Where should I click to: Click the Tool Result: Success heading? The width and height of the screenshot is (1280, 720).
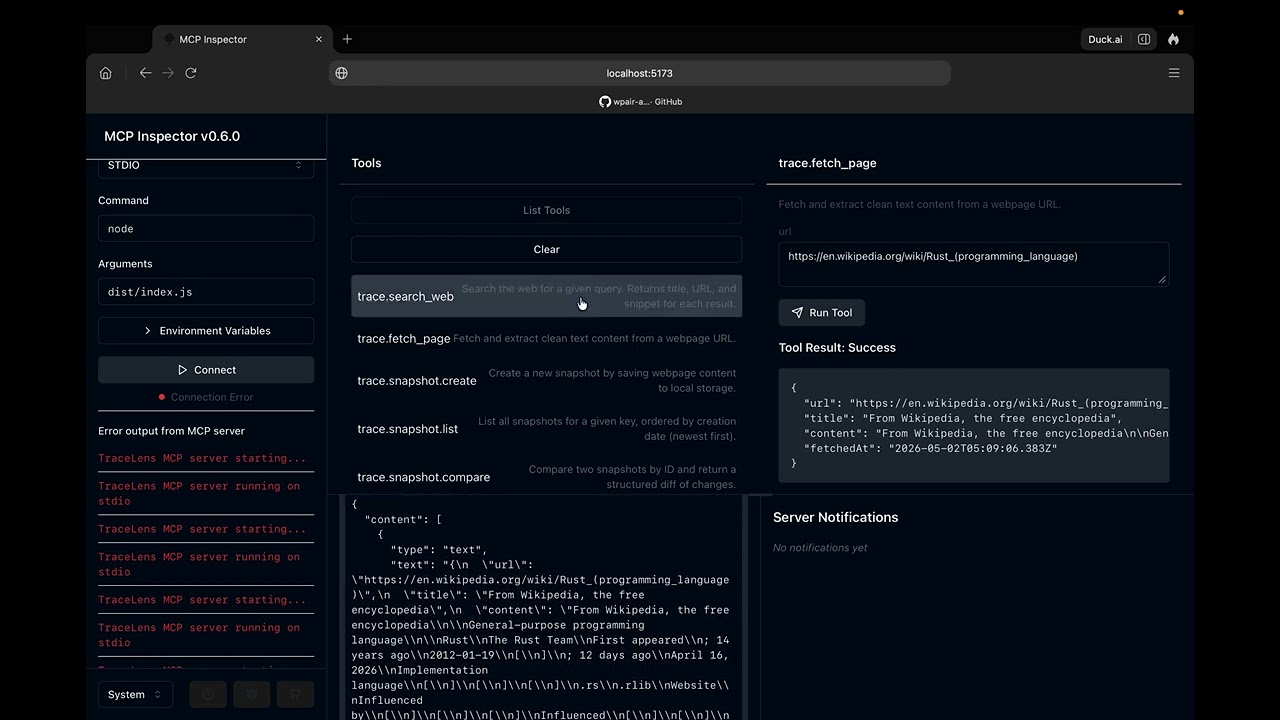[837, 348]
